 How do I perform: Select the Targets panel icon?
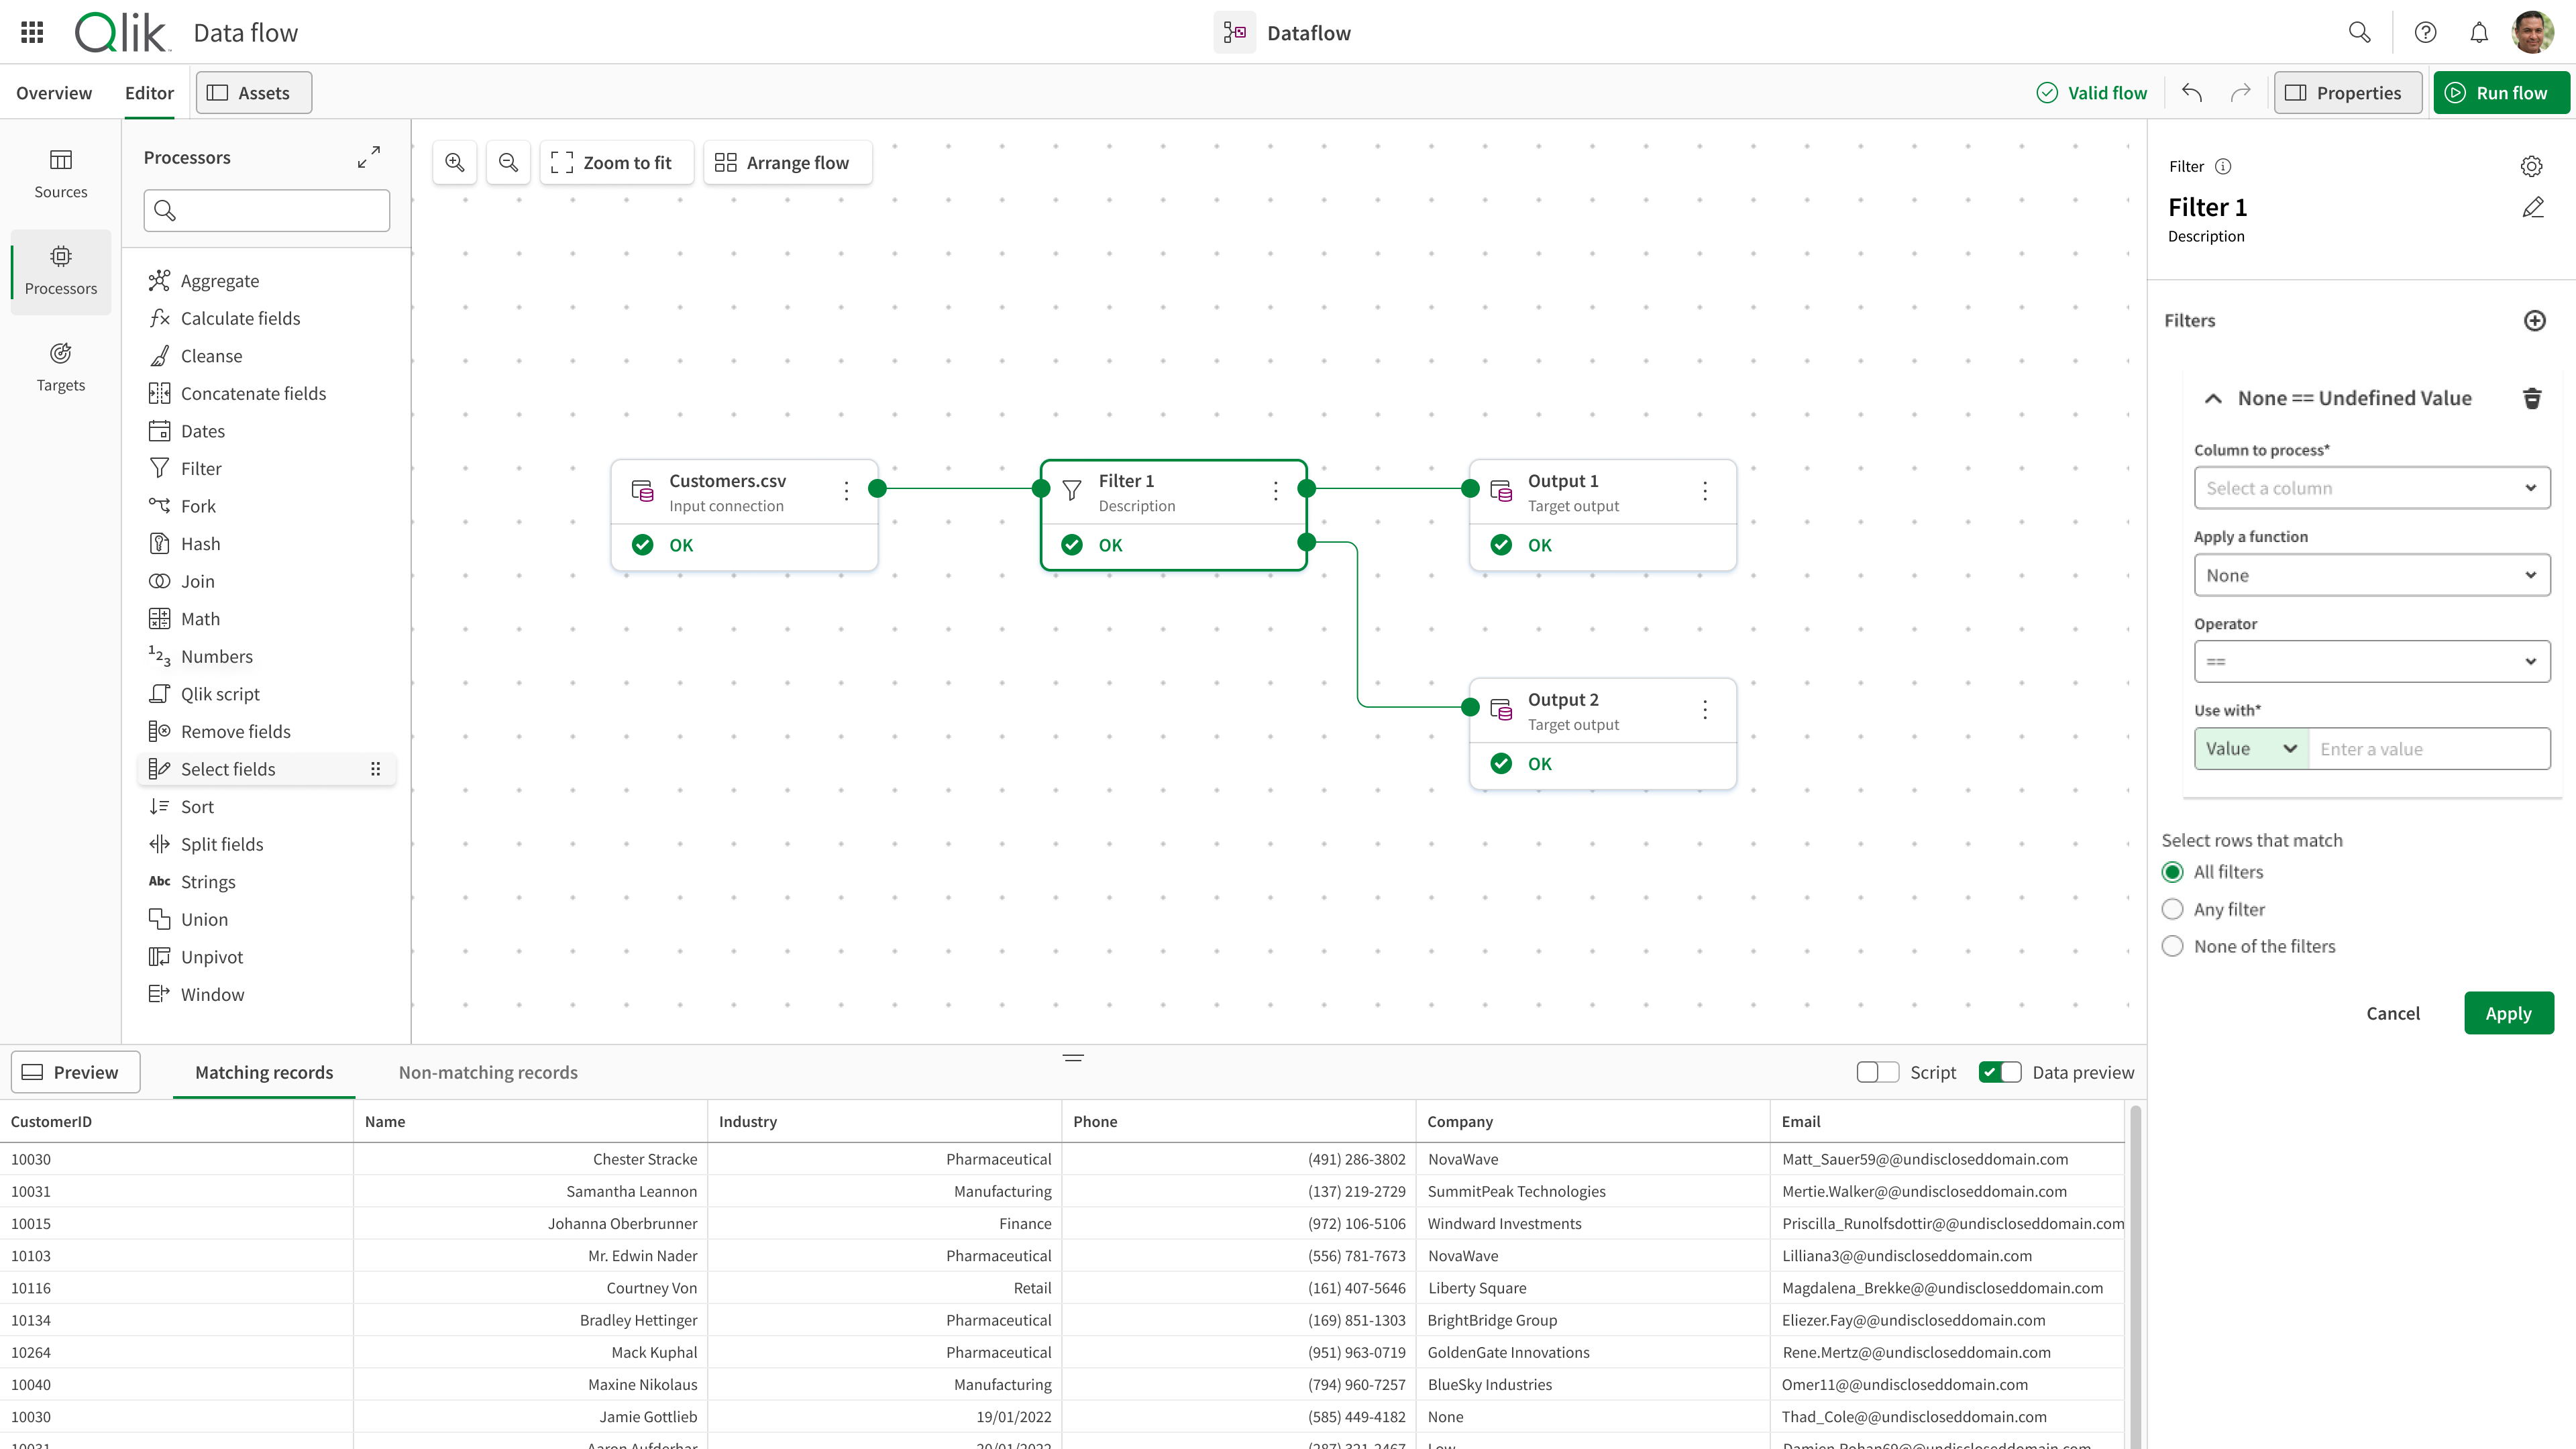click(60, 366)
